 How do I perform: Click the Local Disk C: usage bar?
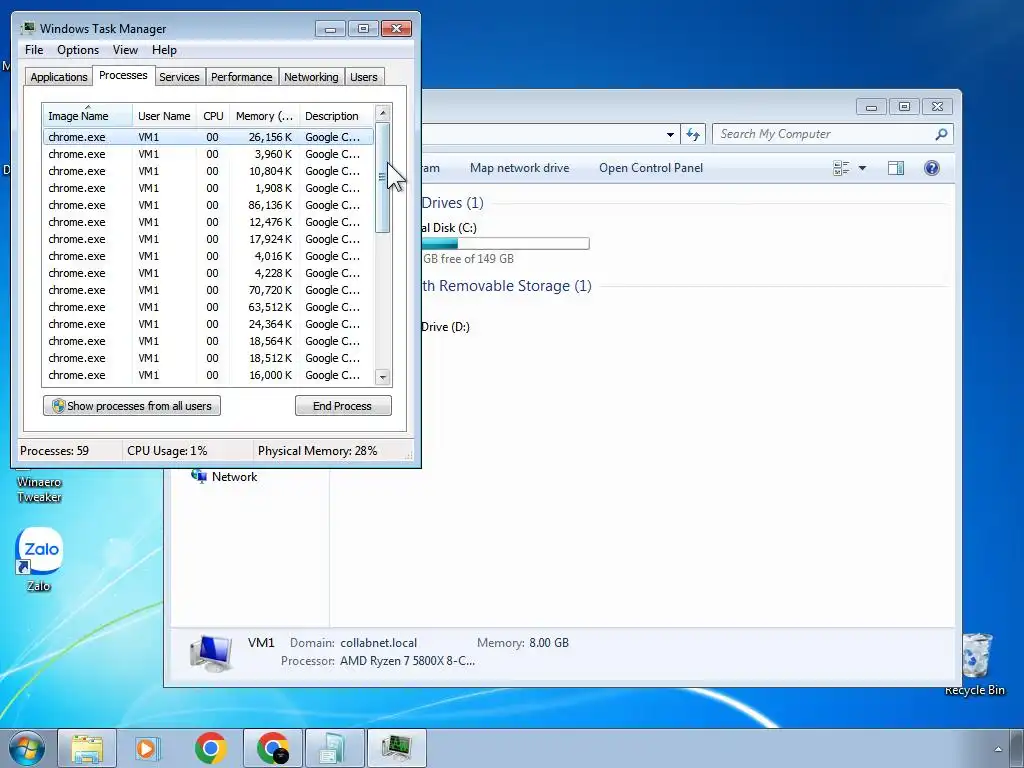(505, 244)
